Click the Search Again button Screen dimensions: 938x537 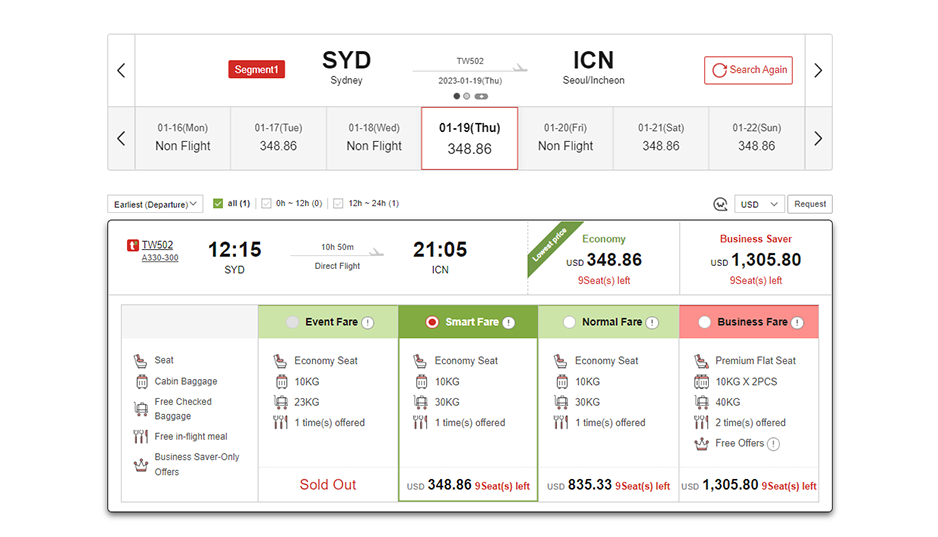748,70
